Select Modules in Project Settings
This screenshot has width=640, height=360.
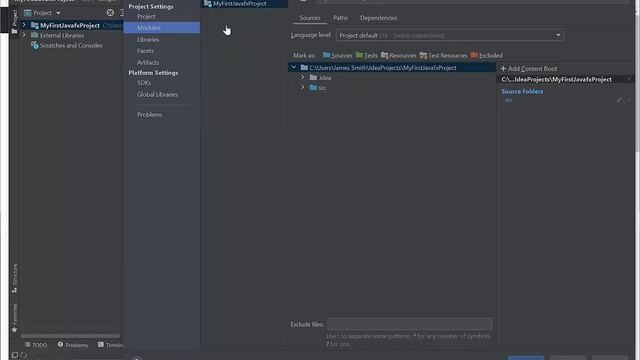pyautogui.click(x=162, y=28)
